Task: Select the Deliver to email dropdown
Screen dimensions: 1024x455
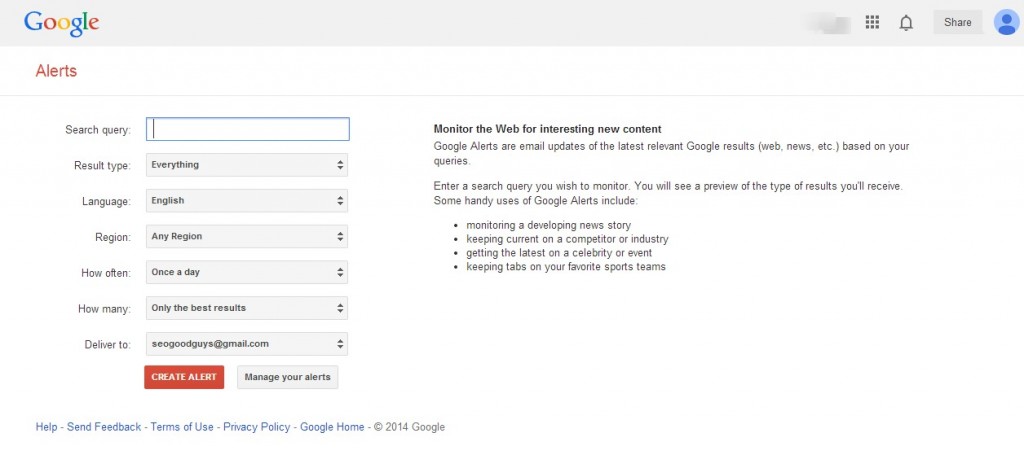Action: click(x=247, y=344)
